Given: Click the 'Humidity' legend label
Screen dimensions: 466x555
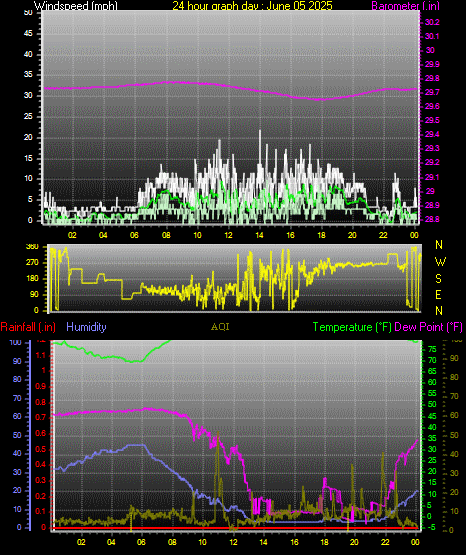Looking at the screenshot, I should [x=86, y=327].
